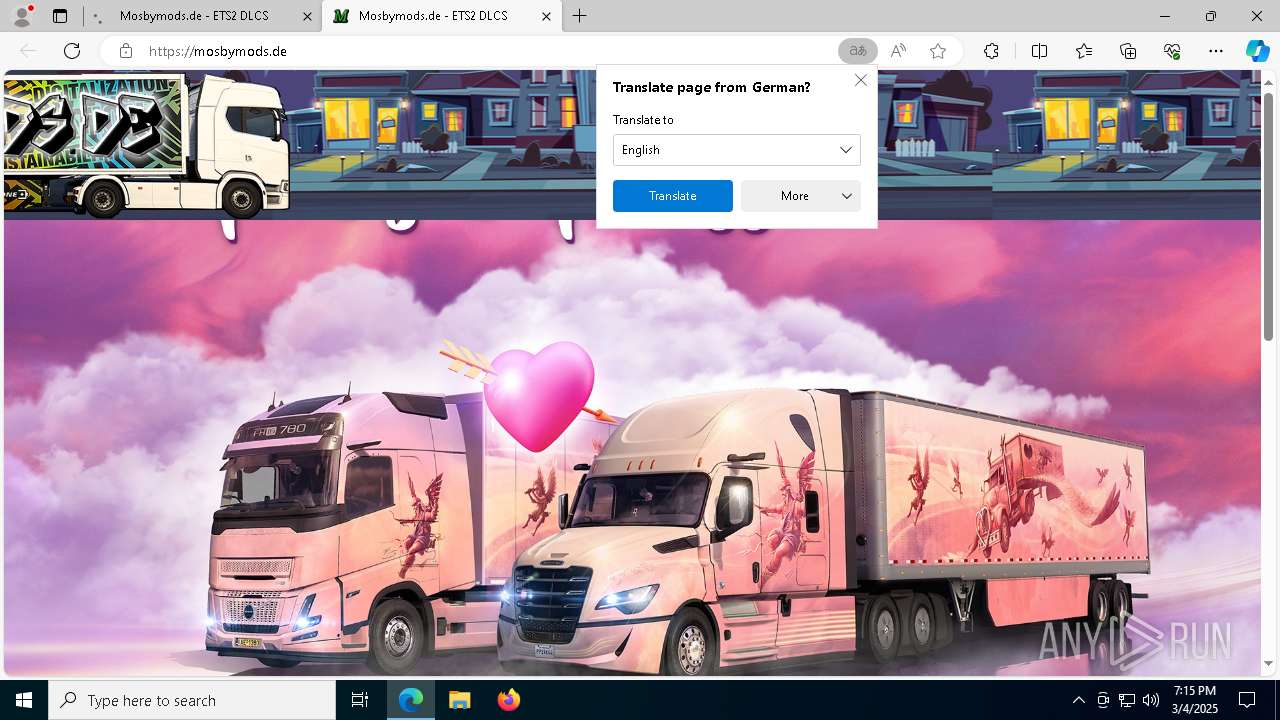Open Windows Start menu
The image size is (1280, 720).
point(24,700)
